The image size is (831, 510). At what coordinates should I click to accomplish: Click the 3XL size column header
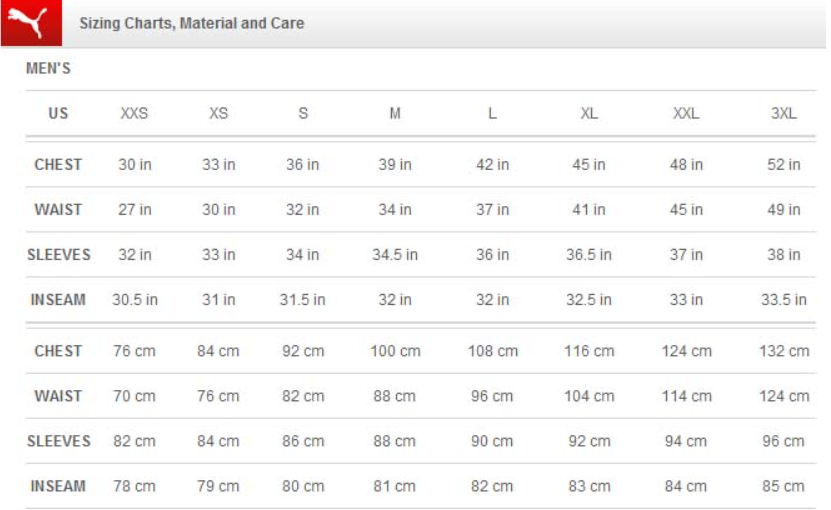point(784,114)
